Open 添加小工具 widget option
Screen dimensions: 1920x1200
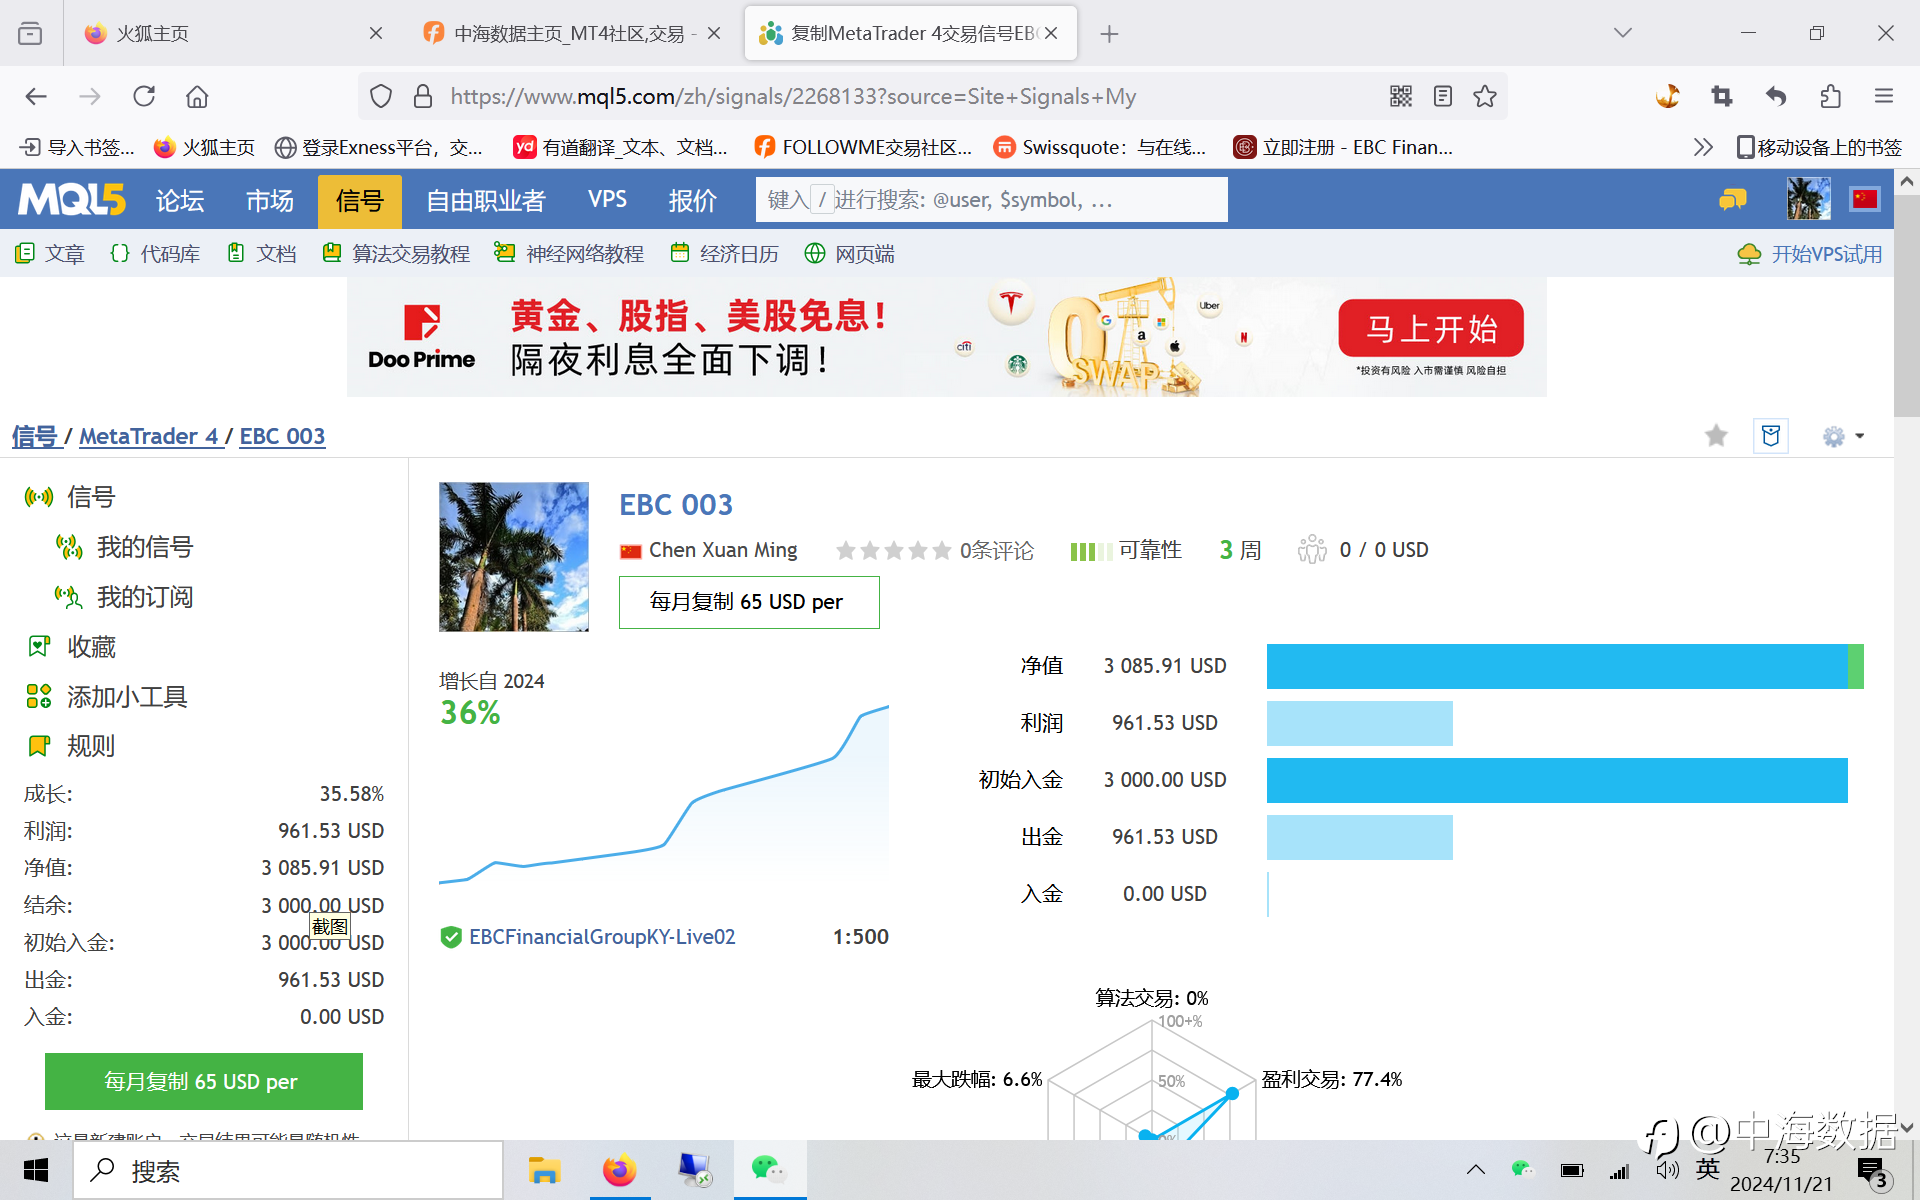[107, 697]
